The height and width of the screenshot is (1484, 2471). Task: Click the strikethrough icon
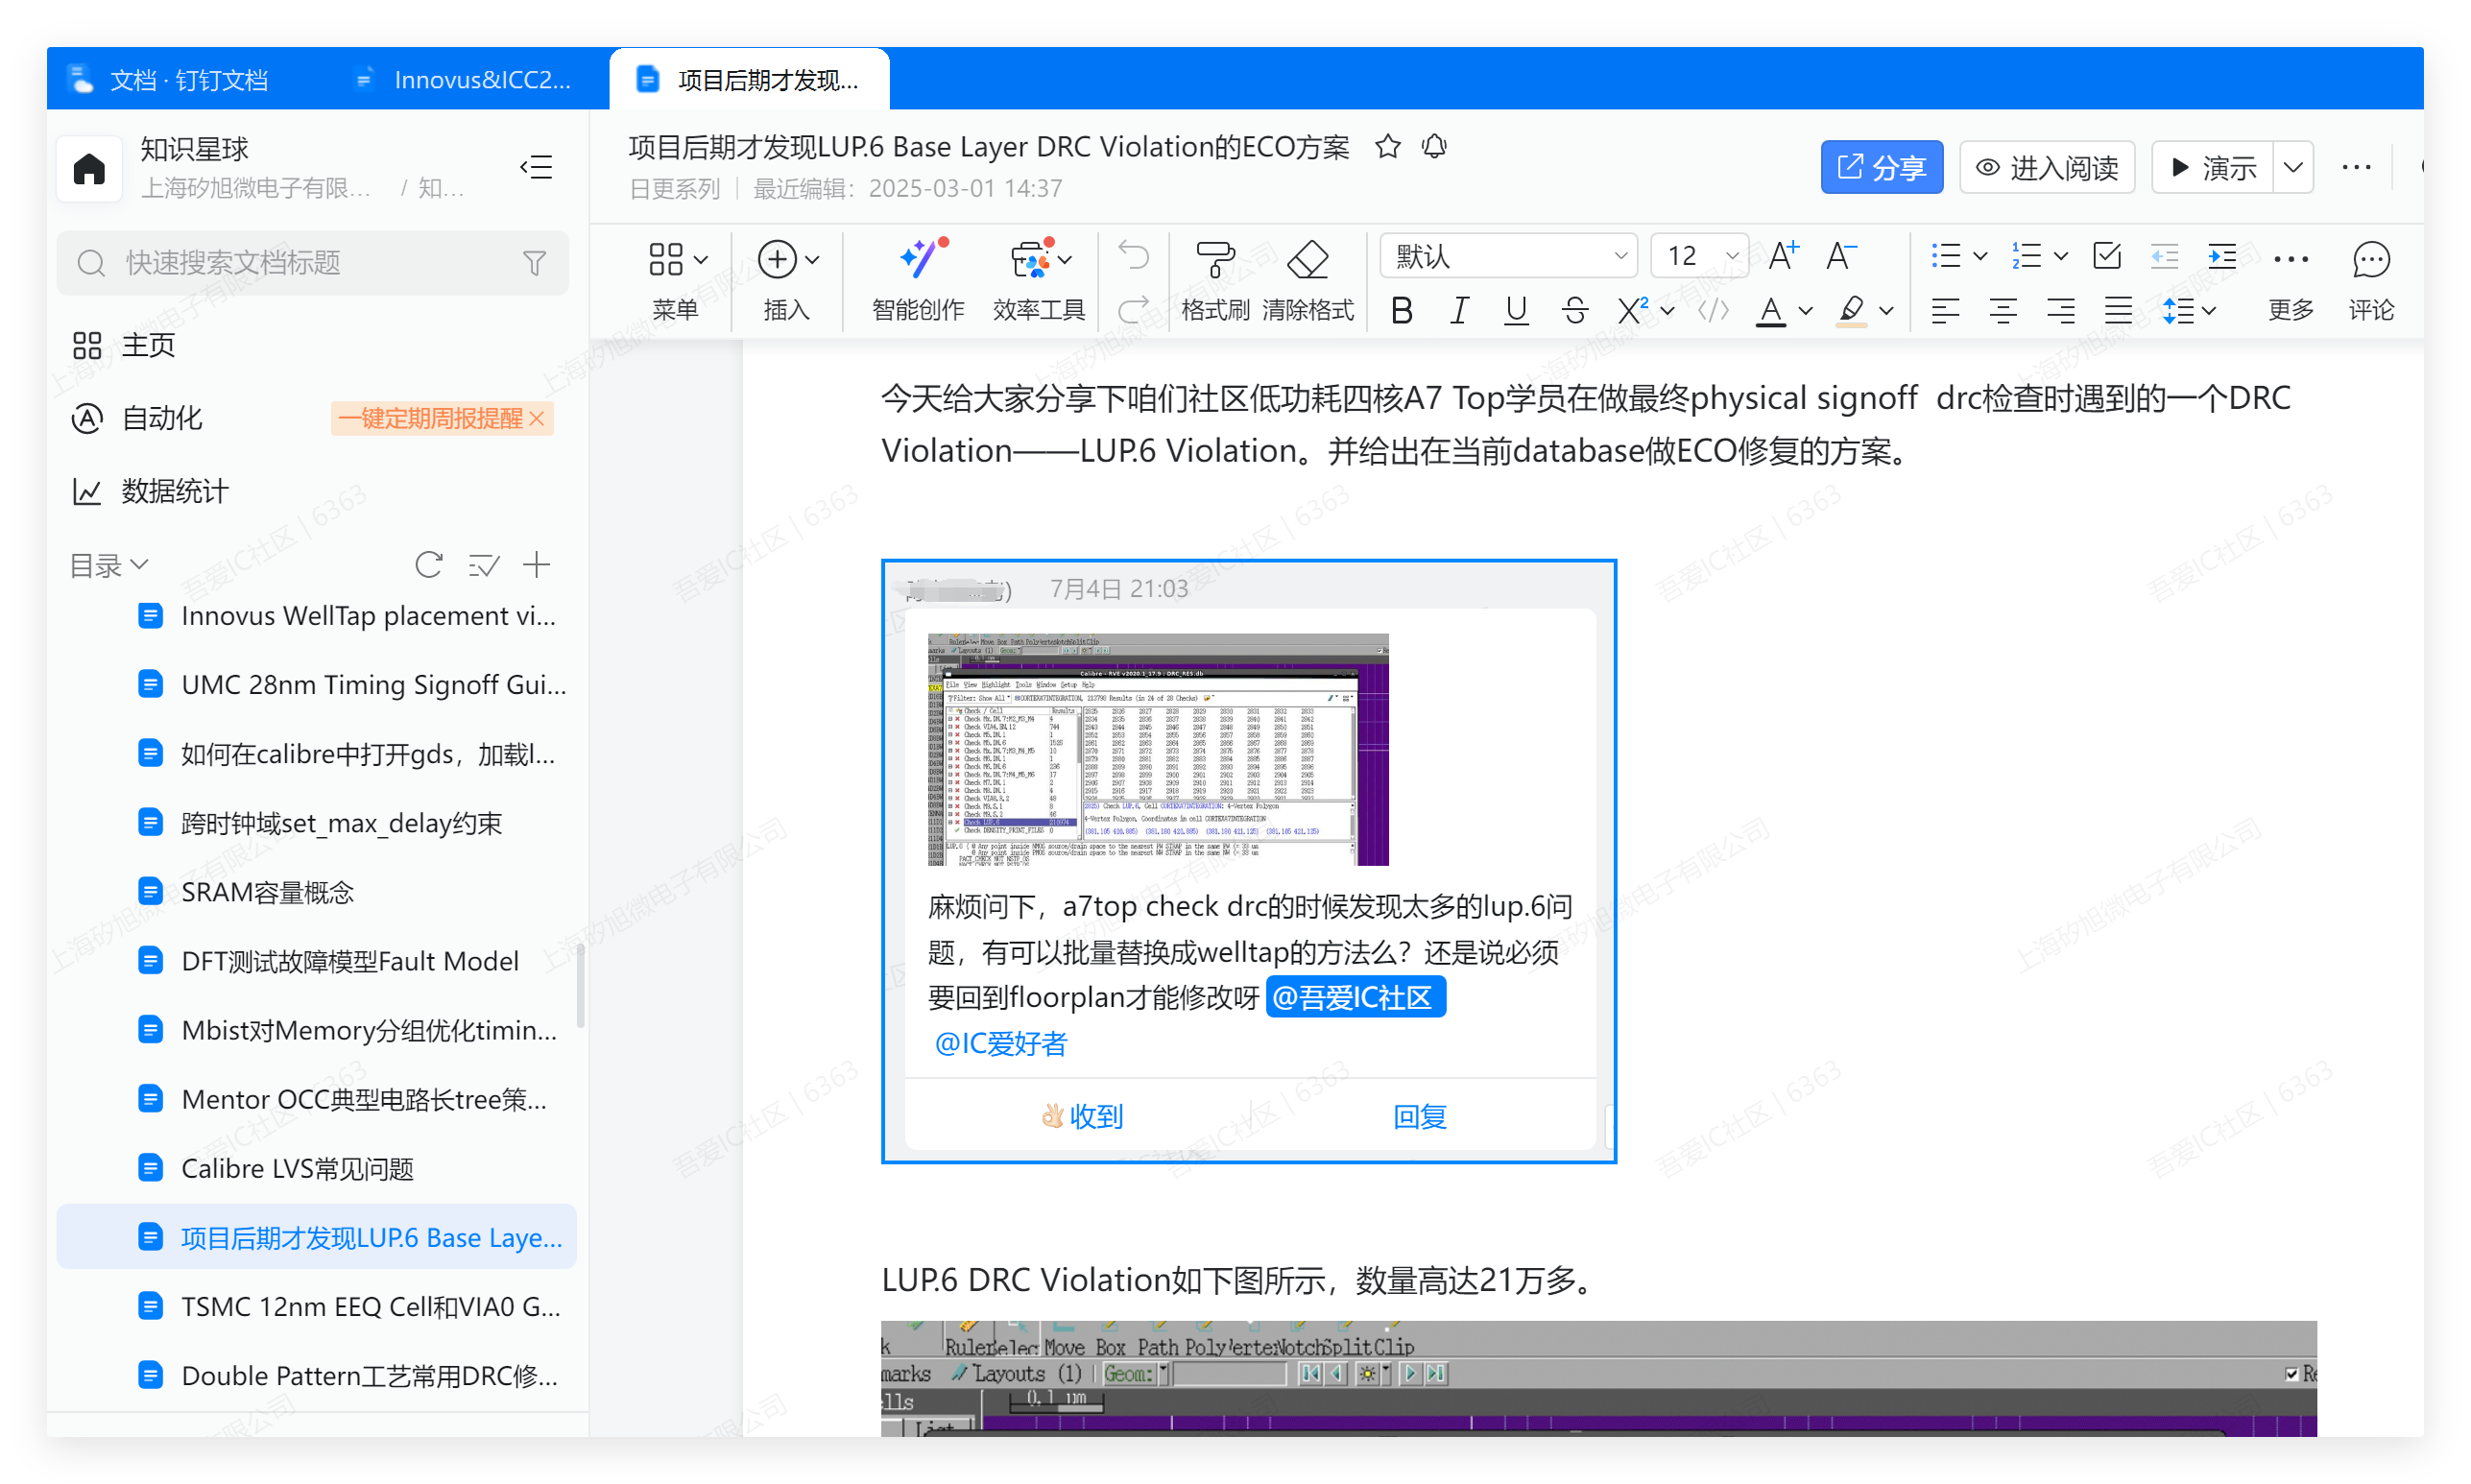[x=1574, y=311]
